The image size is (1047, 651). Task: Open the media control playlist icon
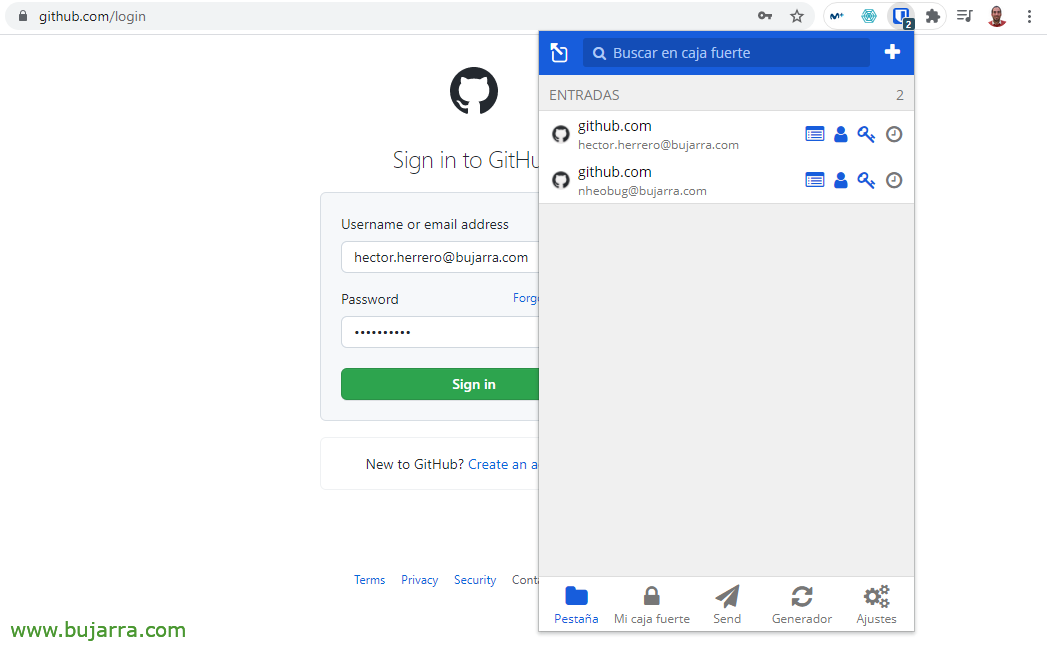coord(964,16)
